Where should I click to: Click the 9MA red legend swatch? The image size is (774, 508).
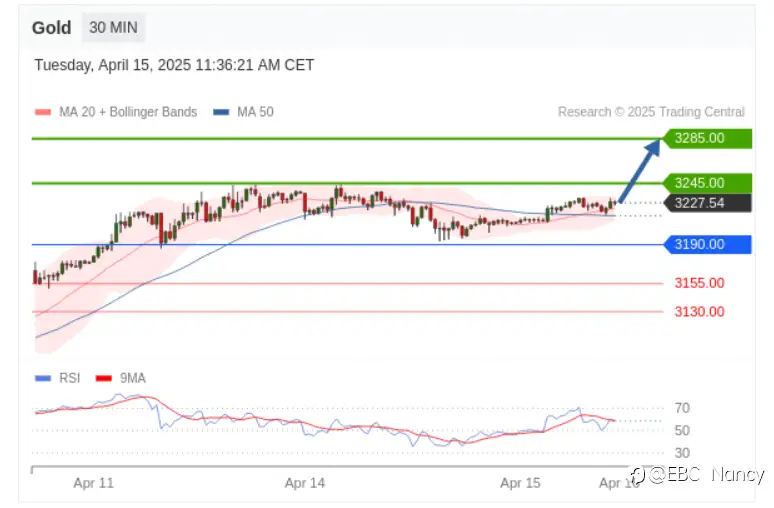click(x=104, y=379)
